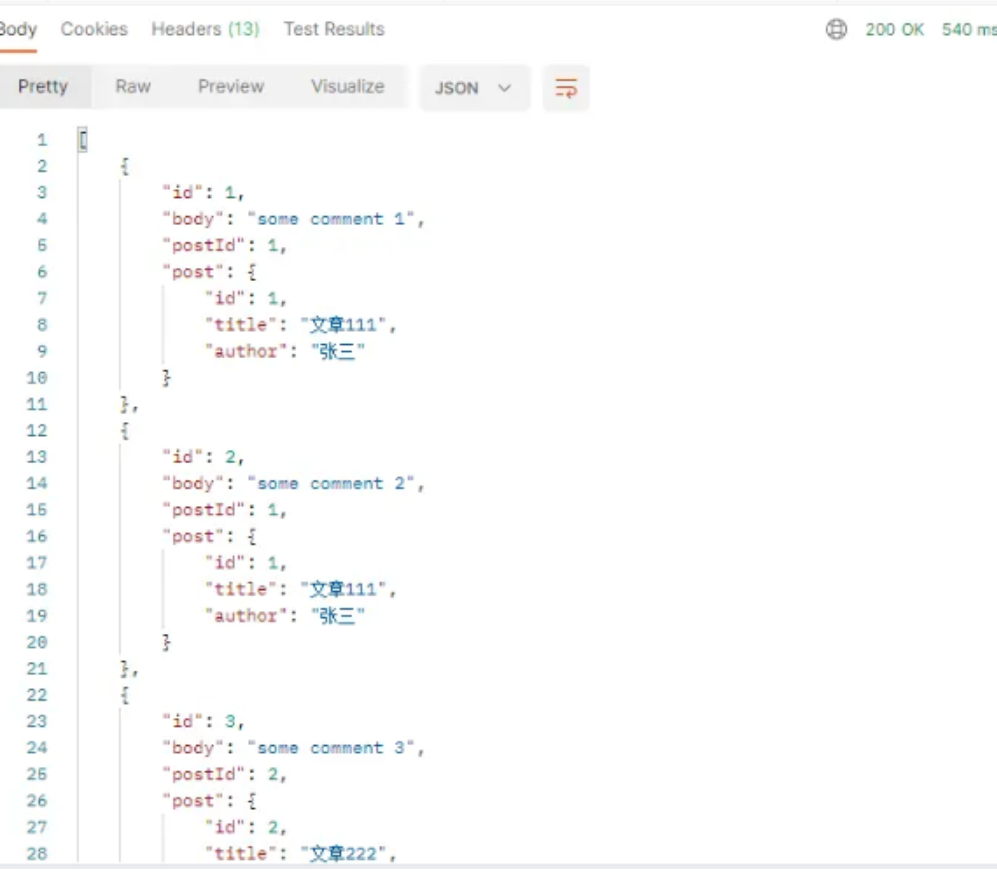Click the "post" key on line 26
This screenshot has height=894, width=997.
(x=193, y=801)
